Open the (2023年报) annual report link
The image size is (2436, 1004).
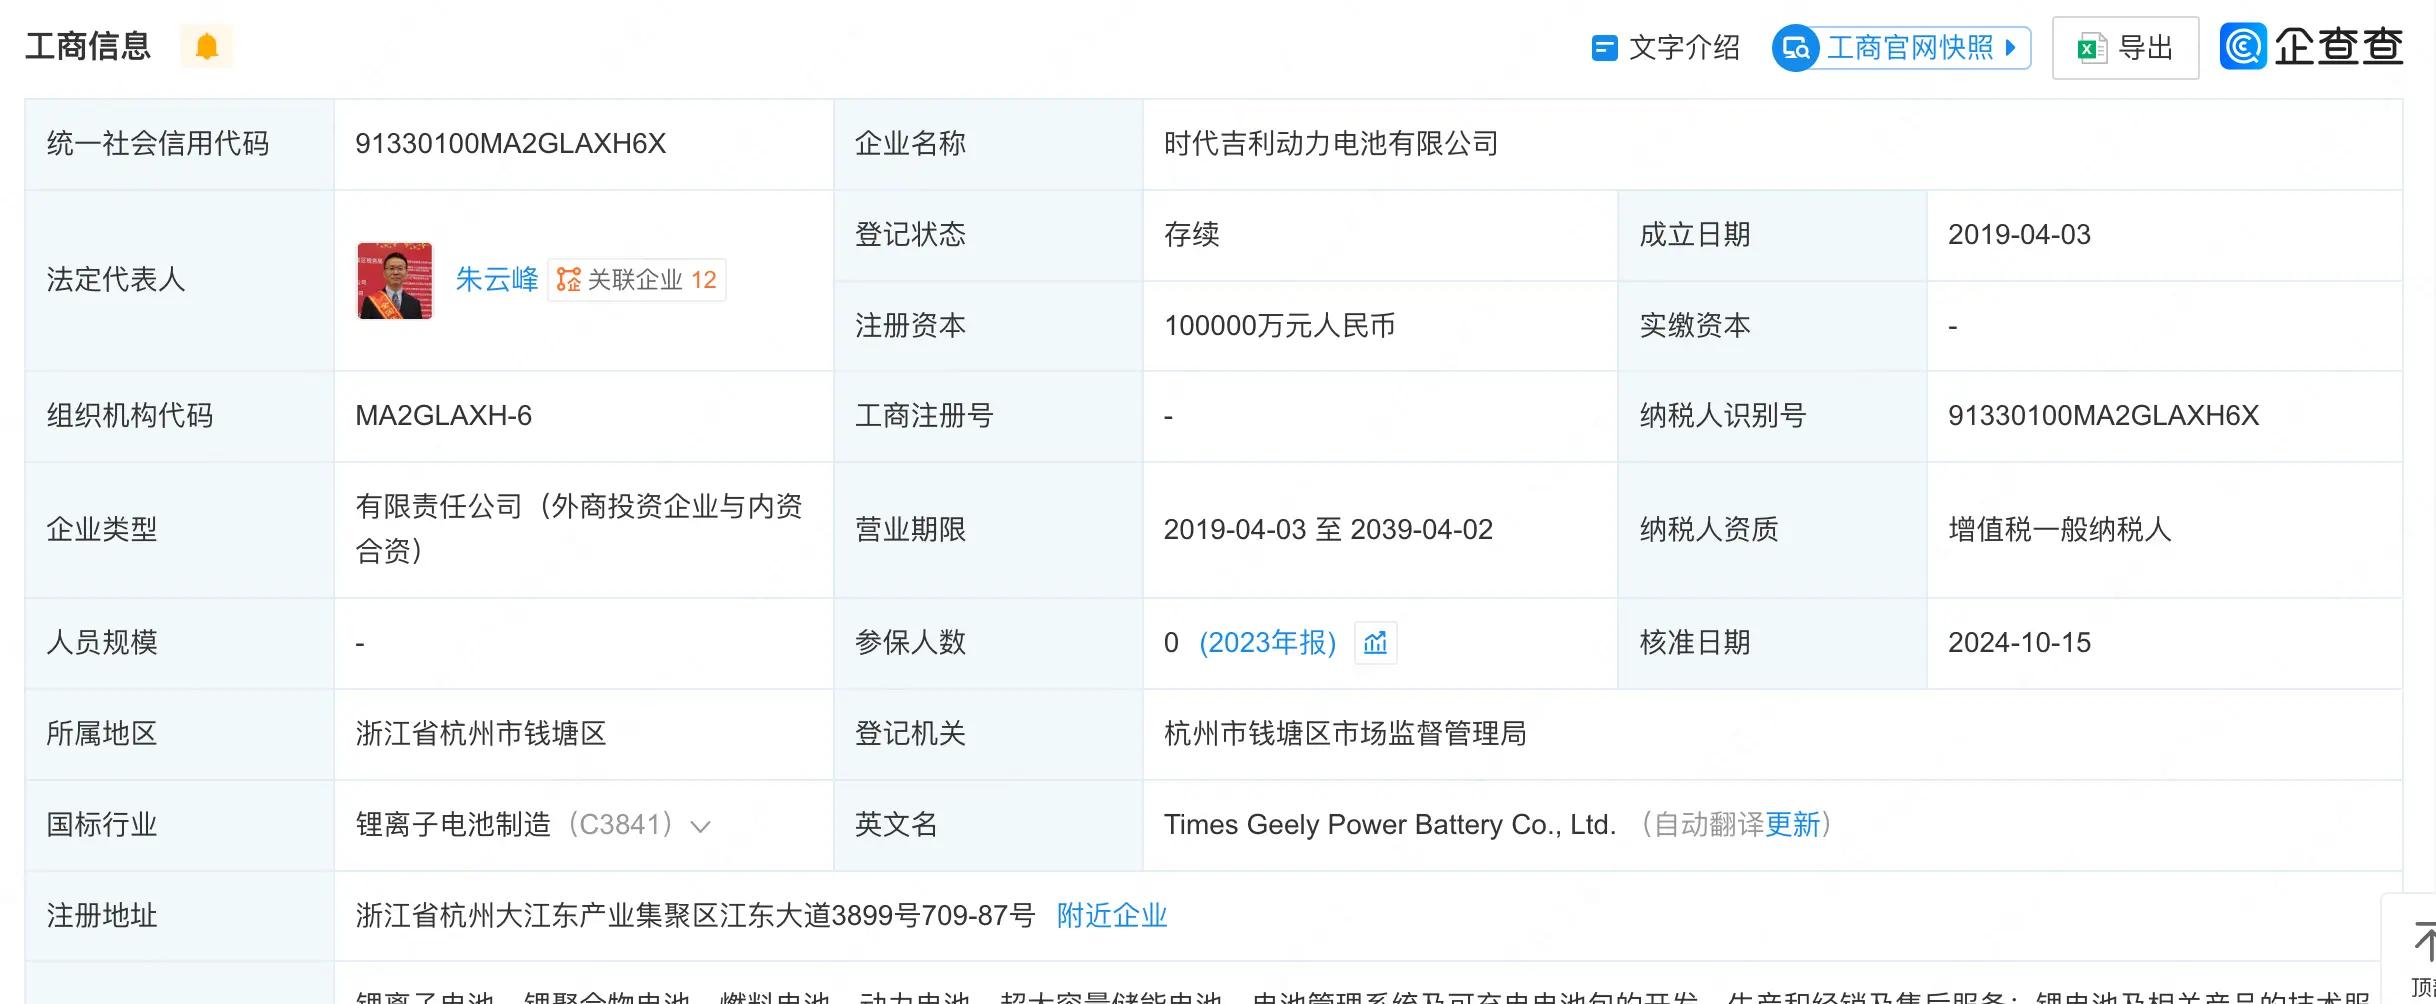[1268, 643]
